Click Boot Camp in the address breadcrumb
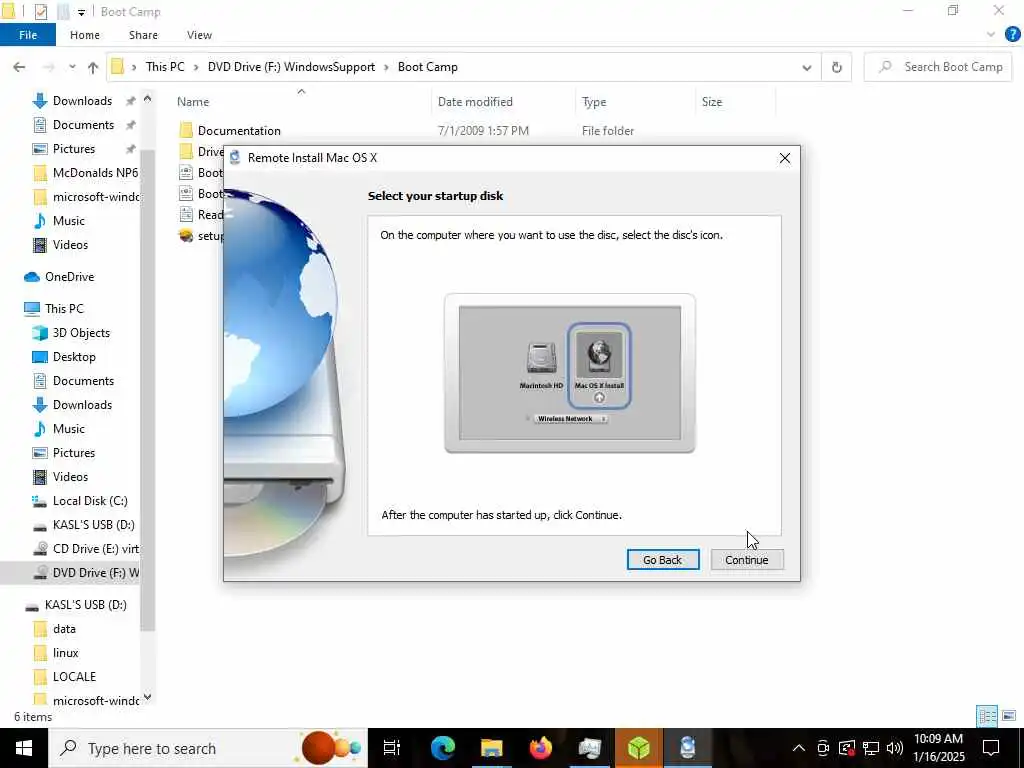 click(x=428, y=67)
